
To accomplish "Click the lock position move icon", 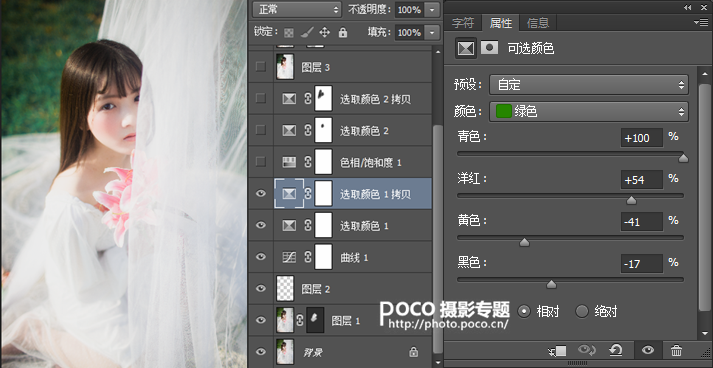I will pos(324,32).
